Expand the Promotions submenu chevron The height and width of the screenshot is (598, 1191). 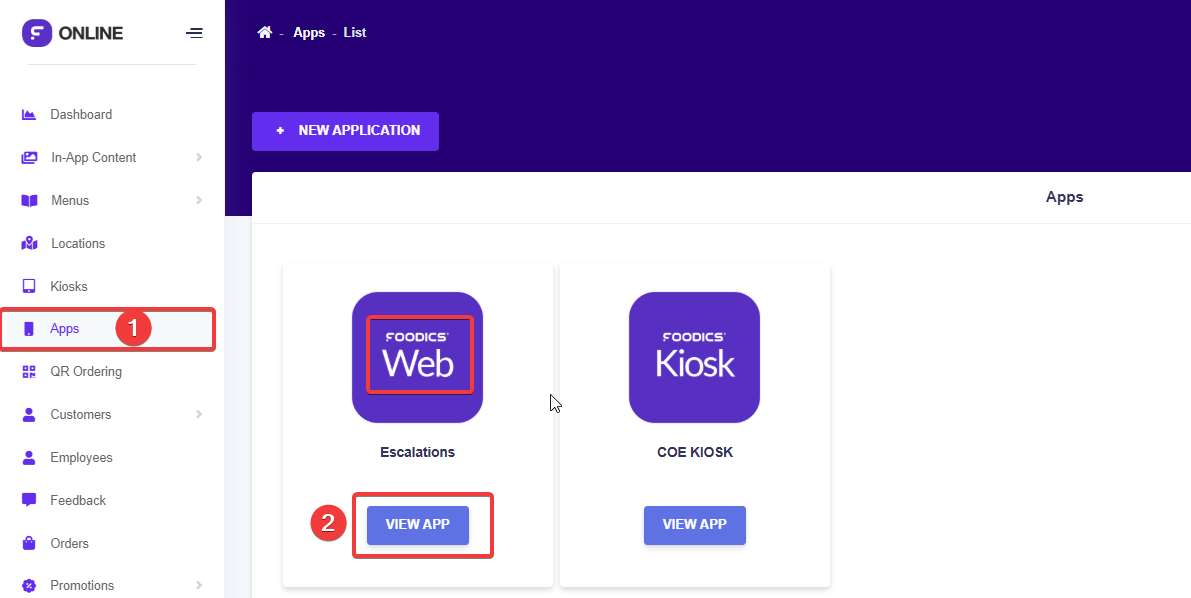coord(199,585)
